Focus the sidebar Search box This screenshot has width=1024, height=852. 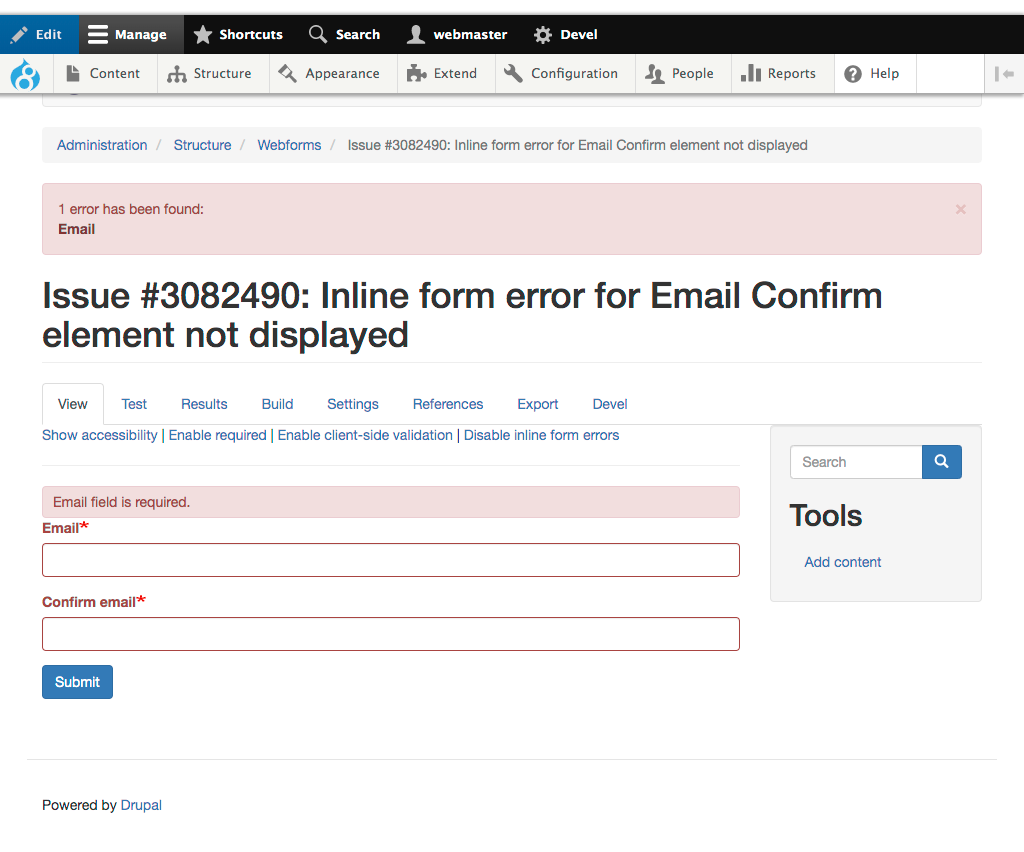pos(856,462)
